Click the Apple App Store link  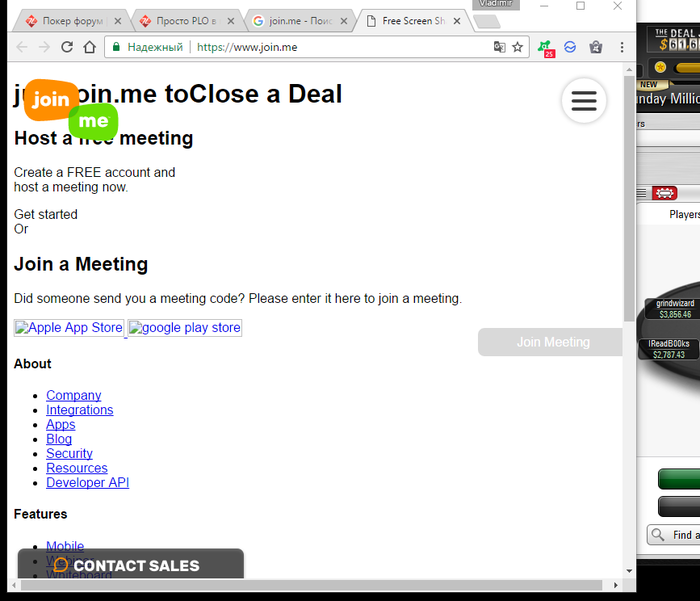pyautogui.click(x=69, y=328)
